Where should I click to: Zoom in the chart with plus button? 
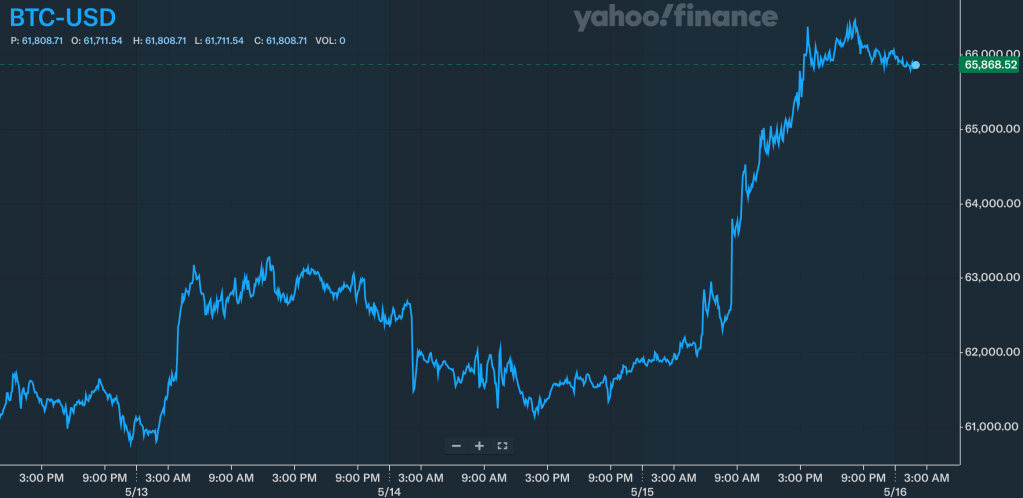click(x=479, y=445)
